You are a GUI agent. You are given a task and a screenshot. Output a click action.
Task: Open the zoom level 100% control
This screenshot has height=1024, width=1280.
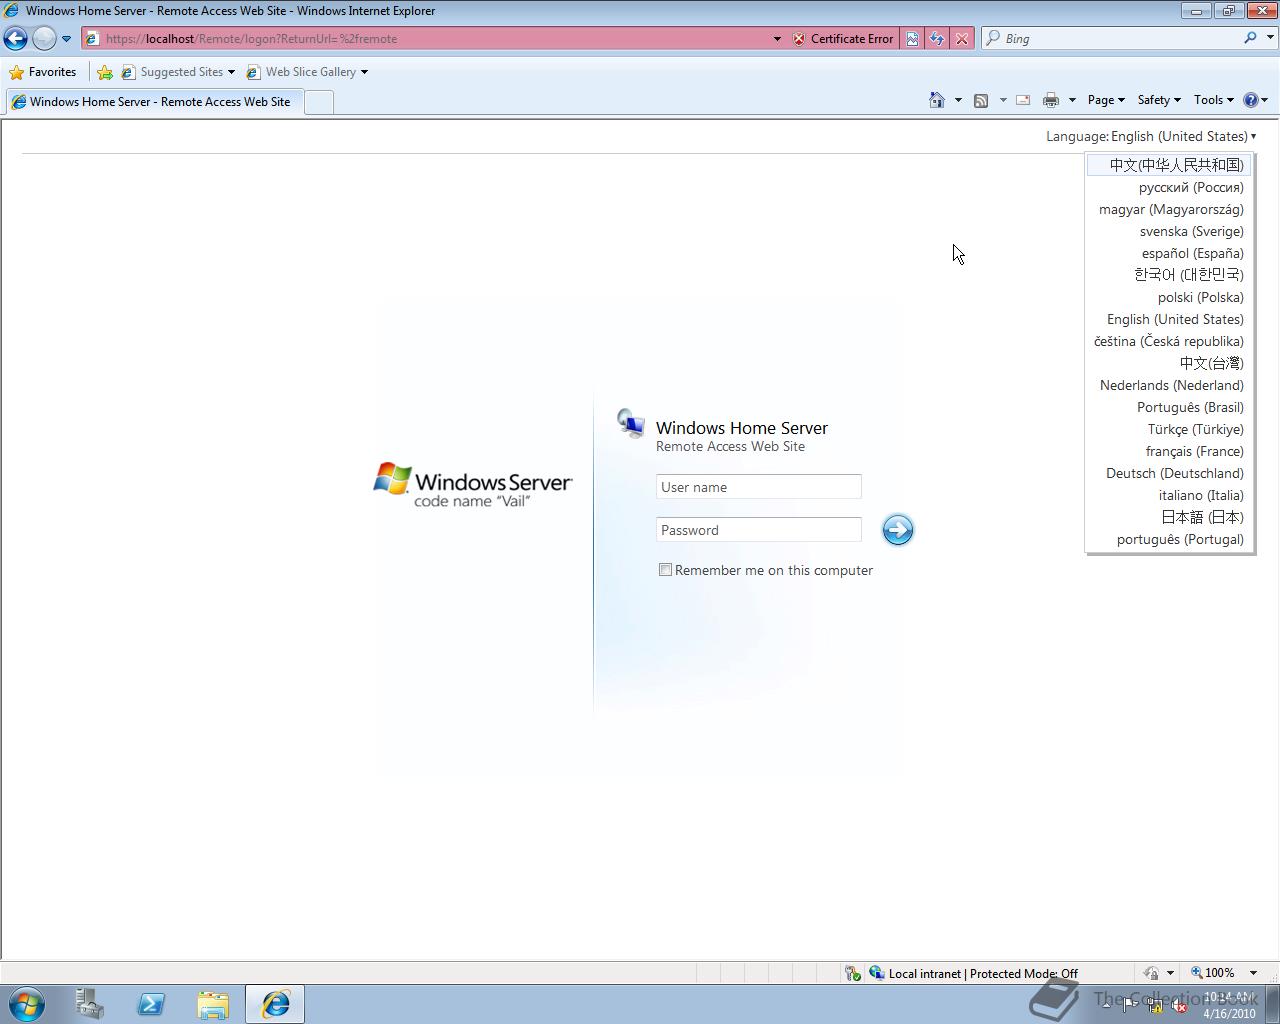click(1212, 973)
